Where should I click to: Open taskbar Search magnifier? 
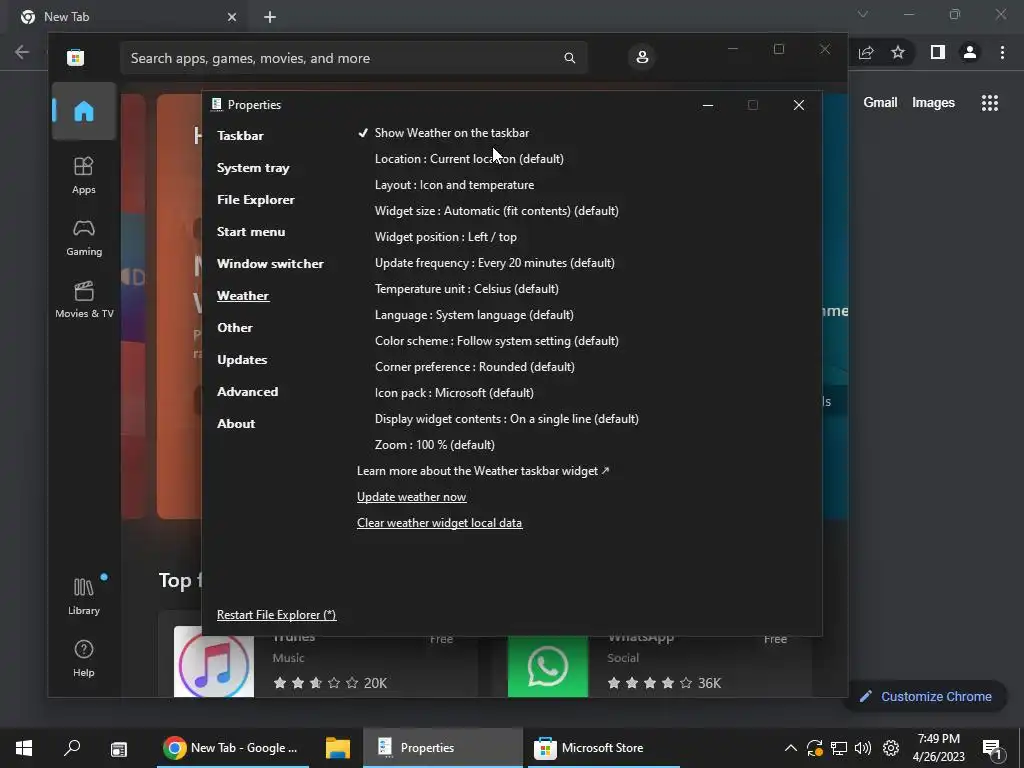click(x=72, y=748)
